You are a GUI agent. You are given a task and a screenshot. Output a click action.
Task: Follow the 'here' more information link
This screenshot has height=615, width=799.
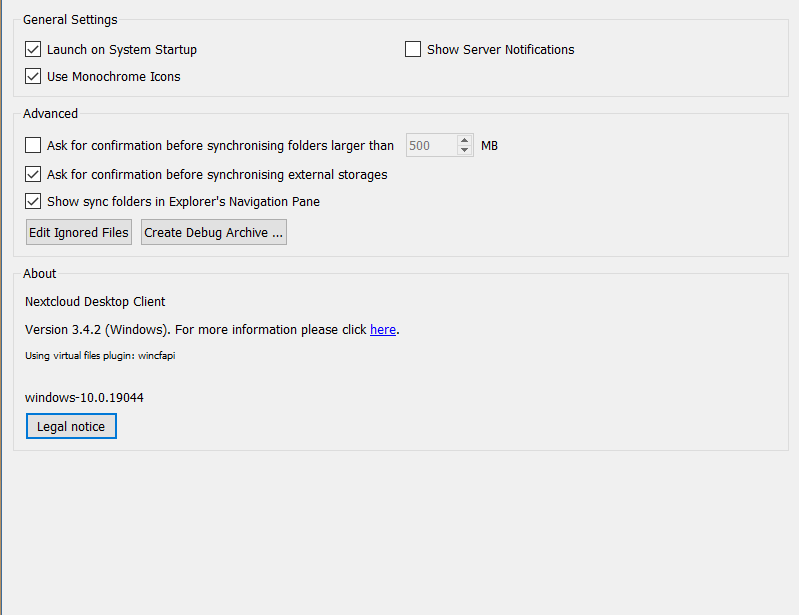coord(383,330)
